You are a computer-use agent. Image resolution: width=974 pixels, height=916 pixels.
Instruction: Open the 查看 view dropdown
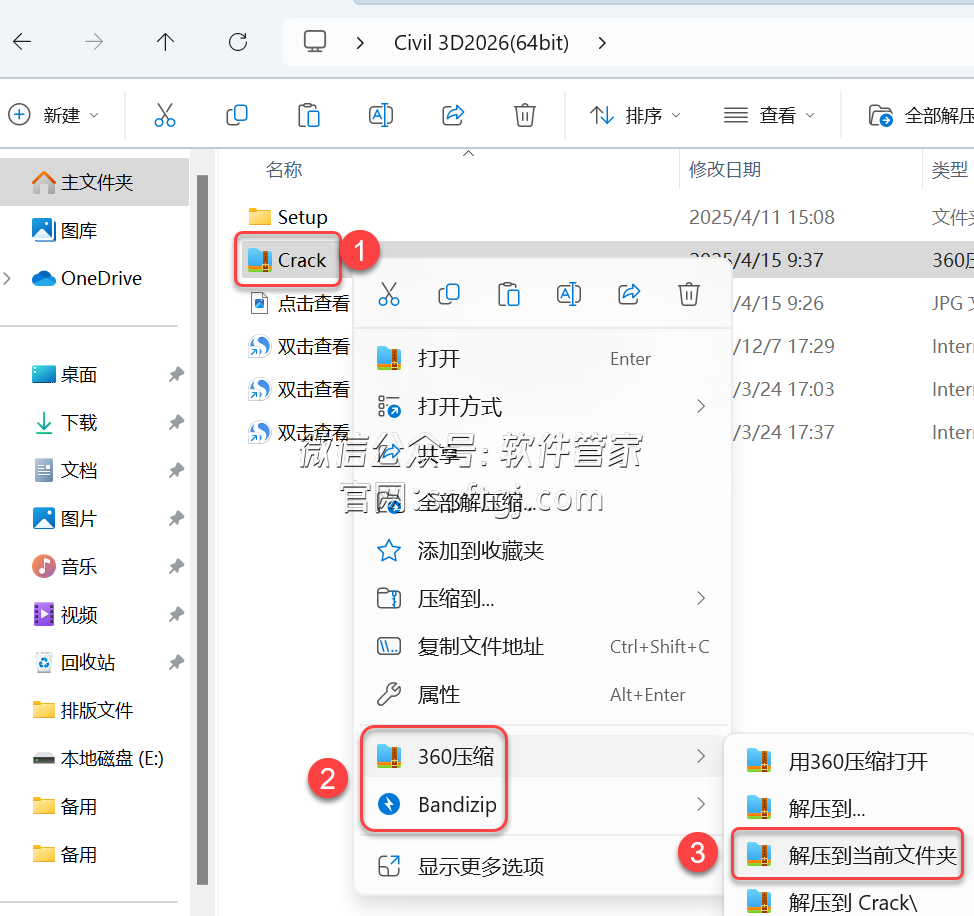(769, 115)
